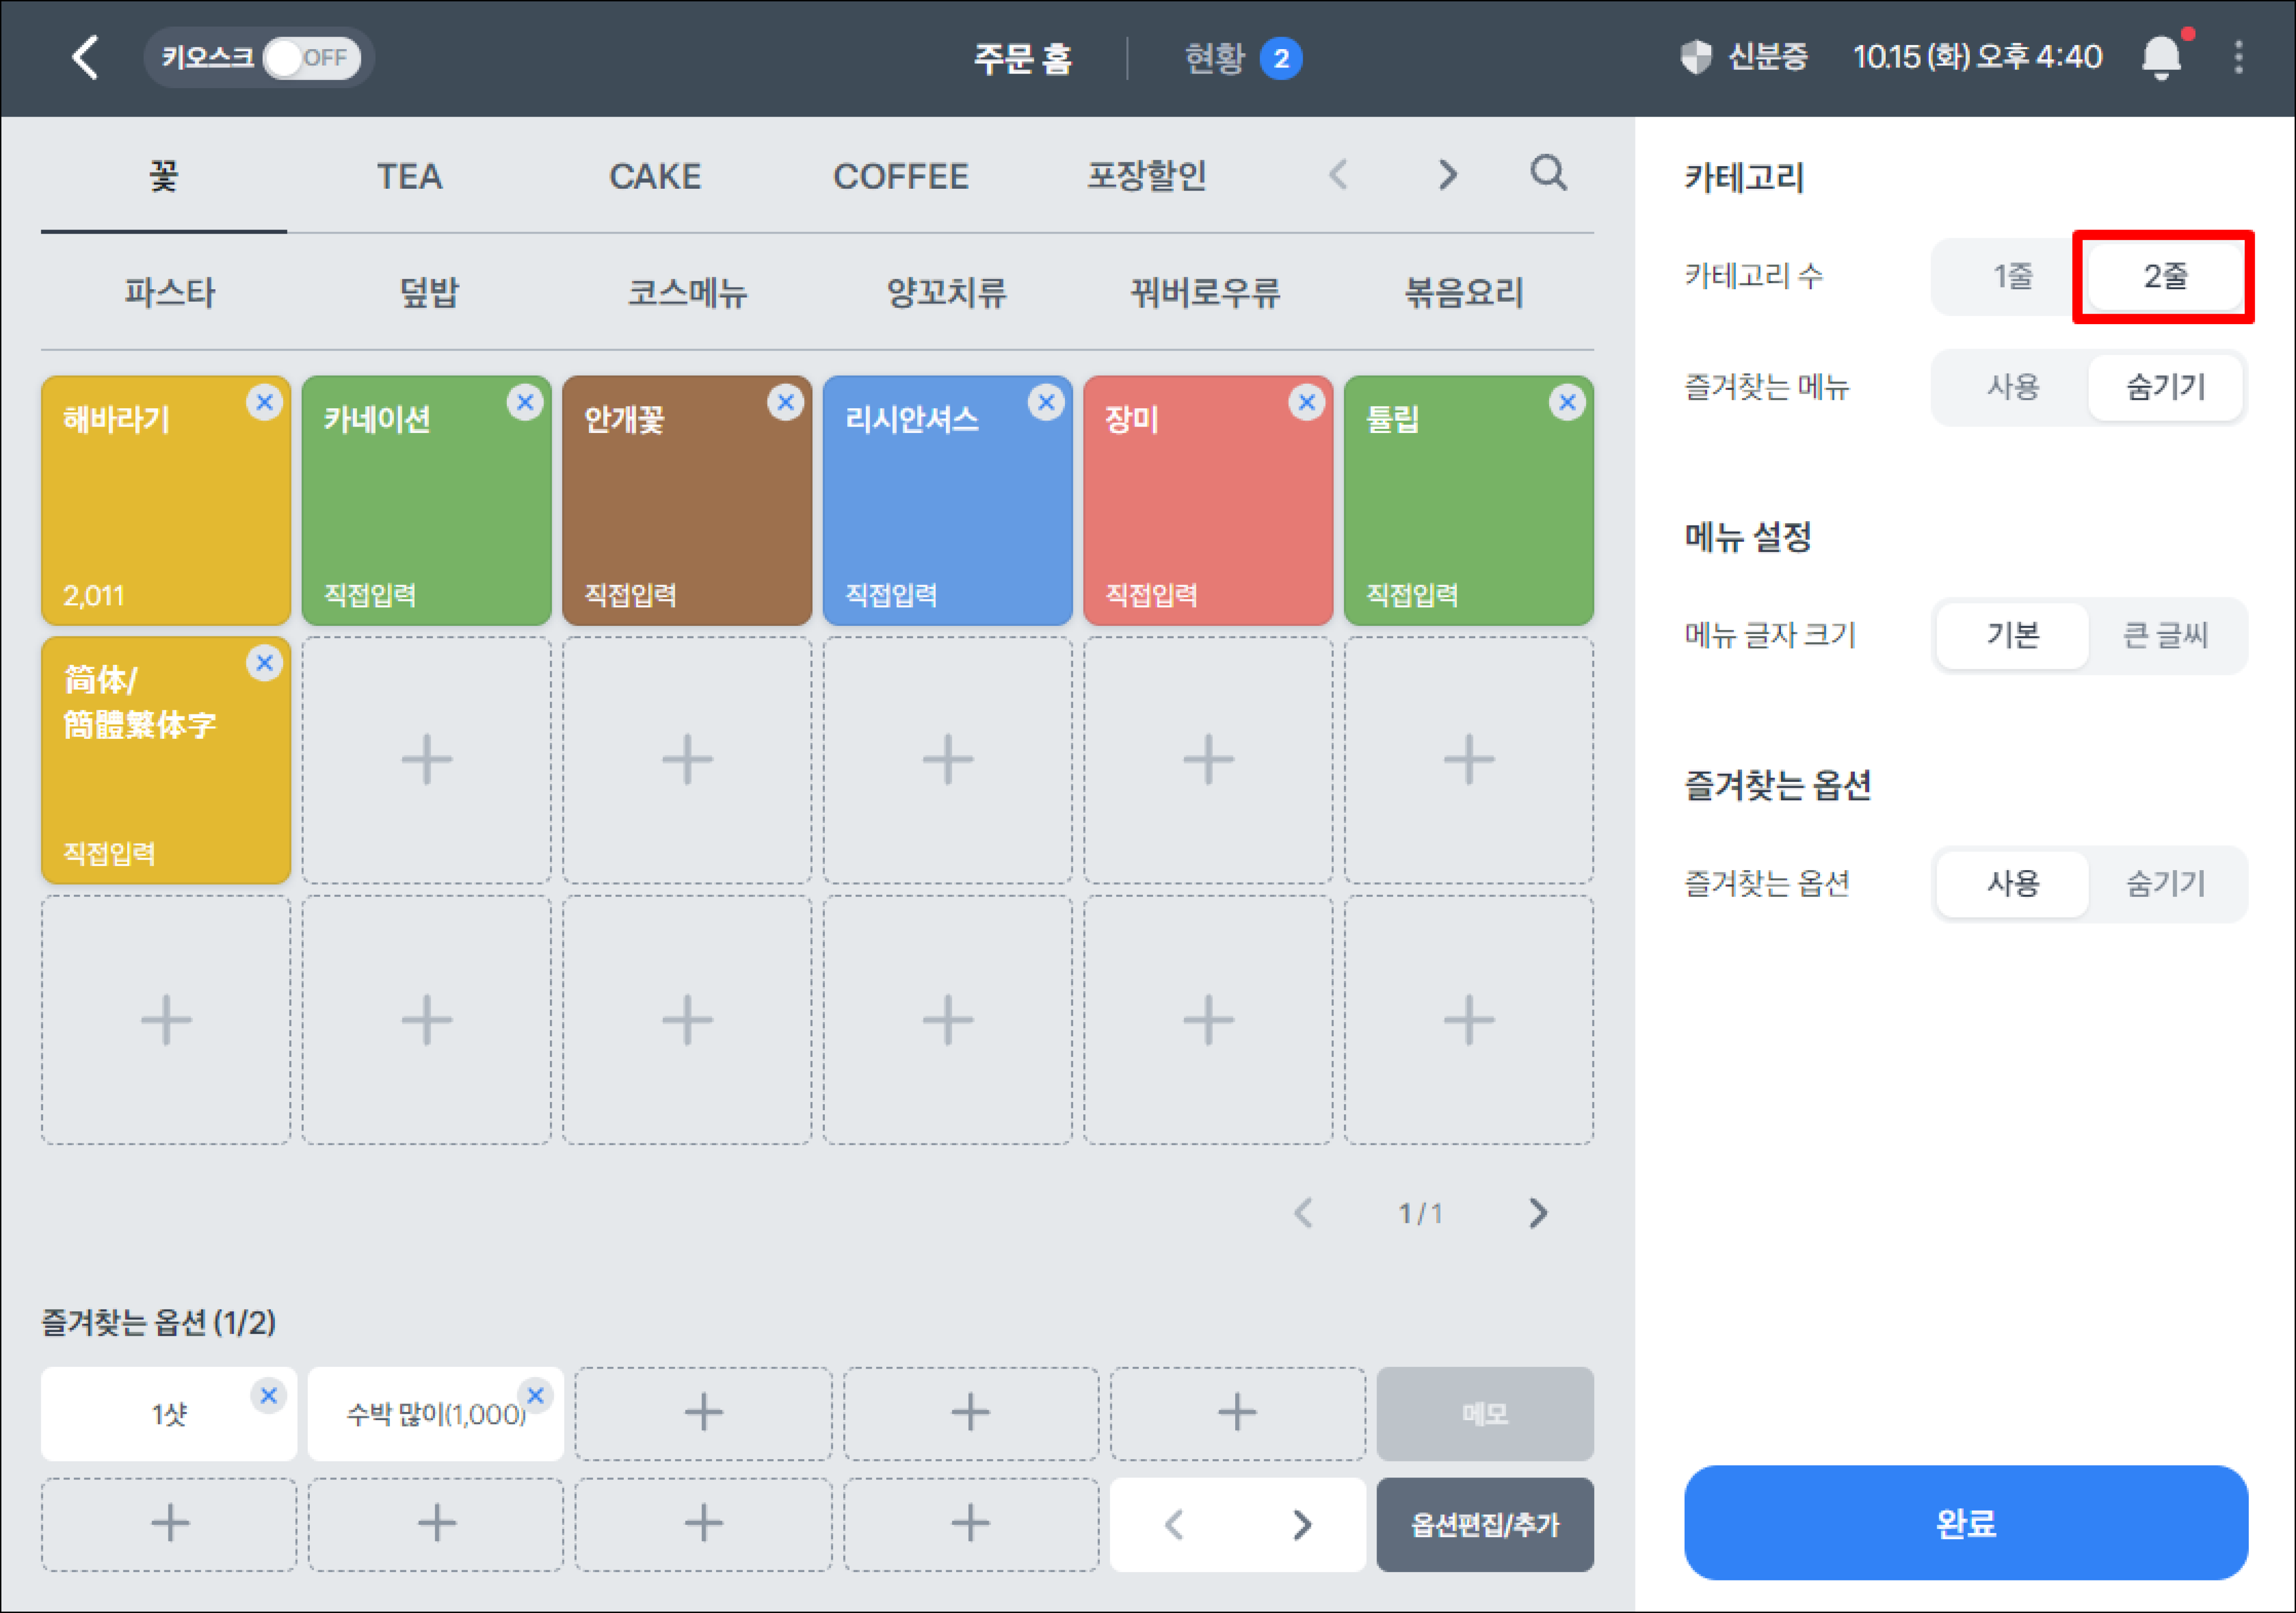2296x1613 pixels.
Task: Click the 옵션편집/추가 button
Action: (x=1484, y=1525)
